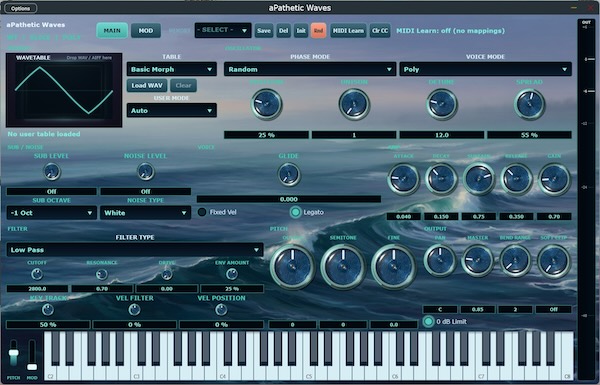Click the Vel Filter knob

pyautogui.click(x=134, y=309)
